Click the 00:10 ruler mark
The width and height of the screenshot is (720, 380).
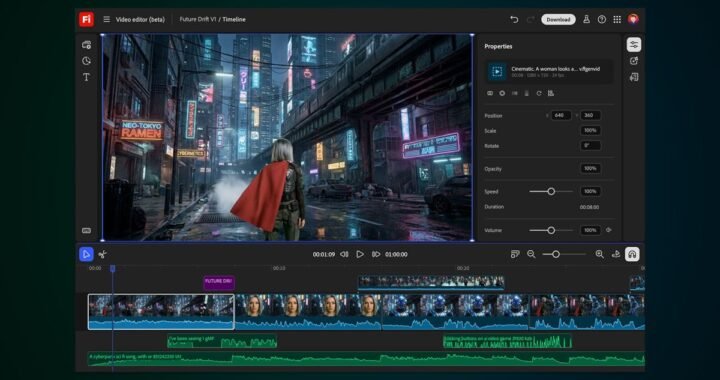pos(279,268)
